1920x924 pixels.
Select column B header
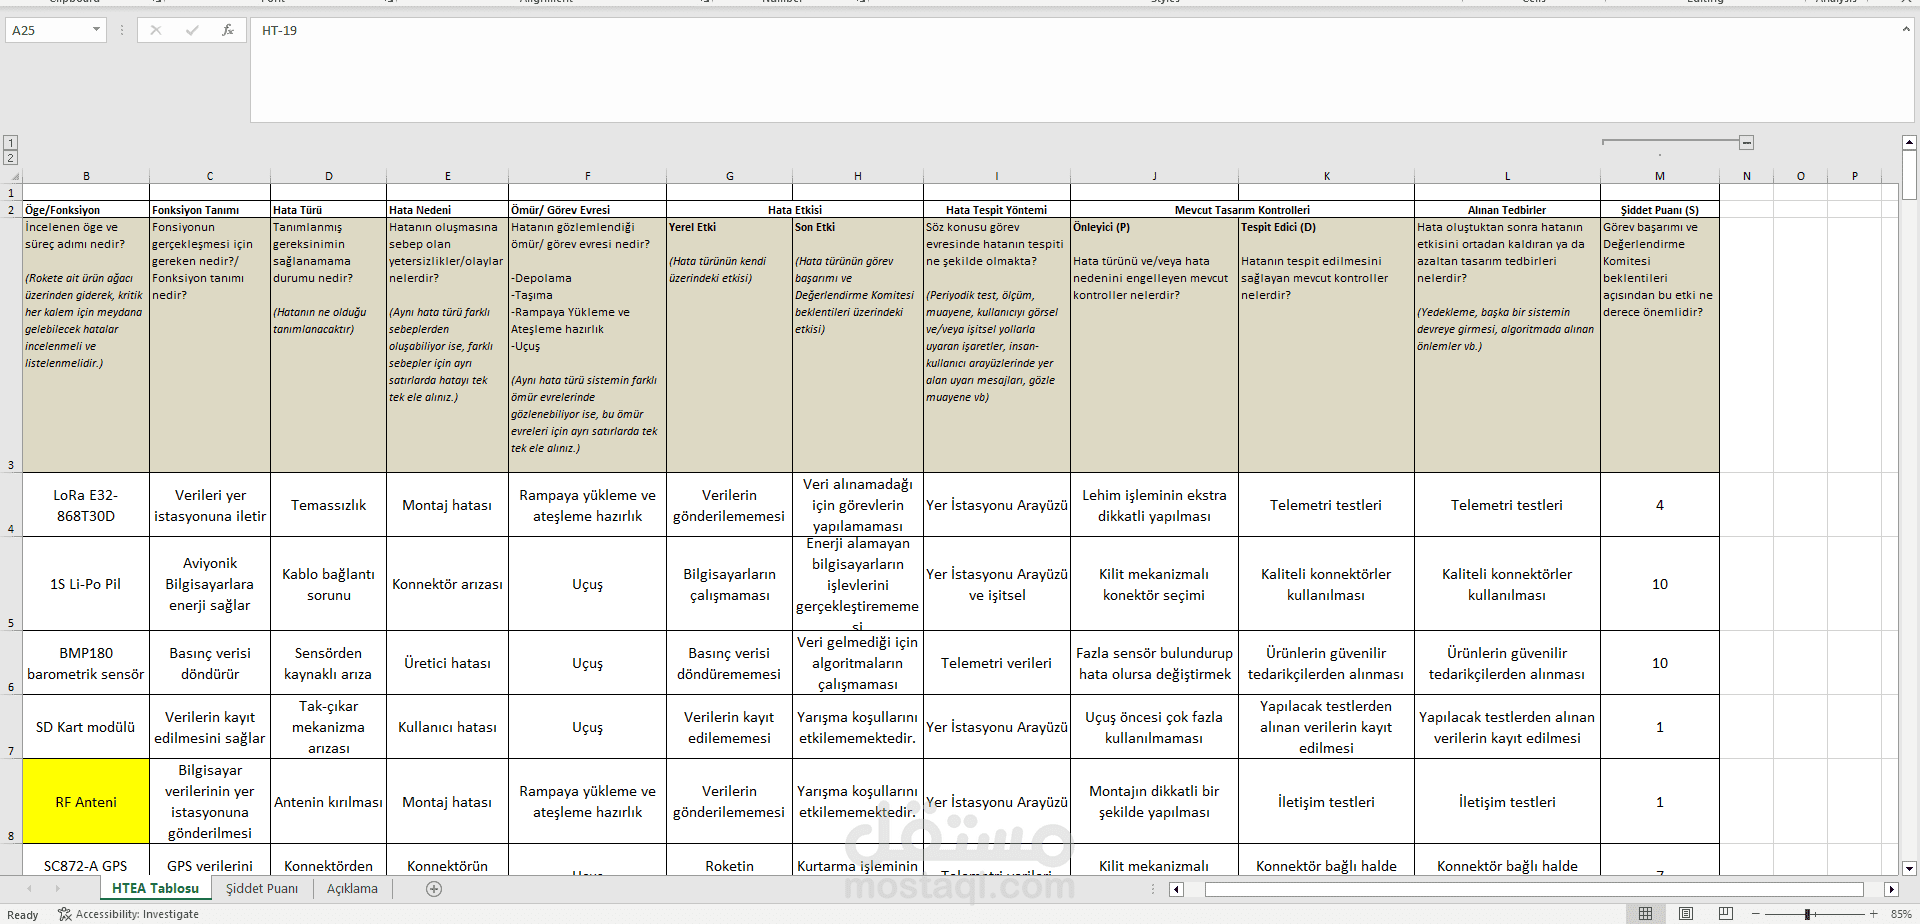86,176
